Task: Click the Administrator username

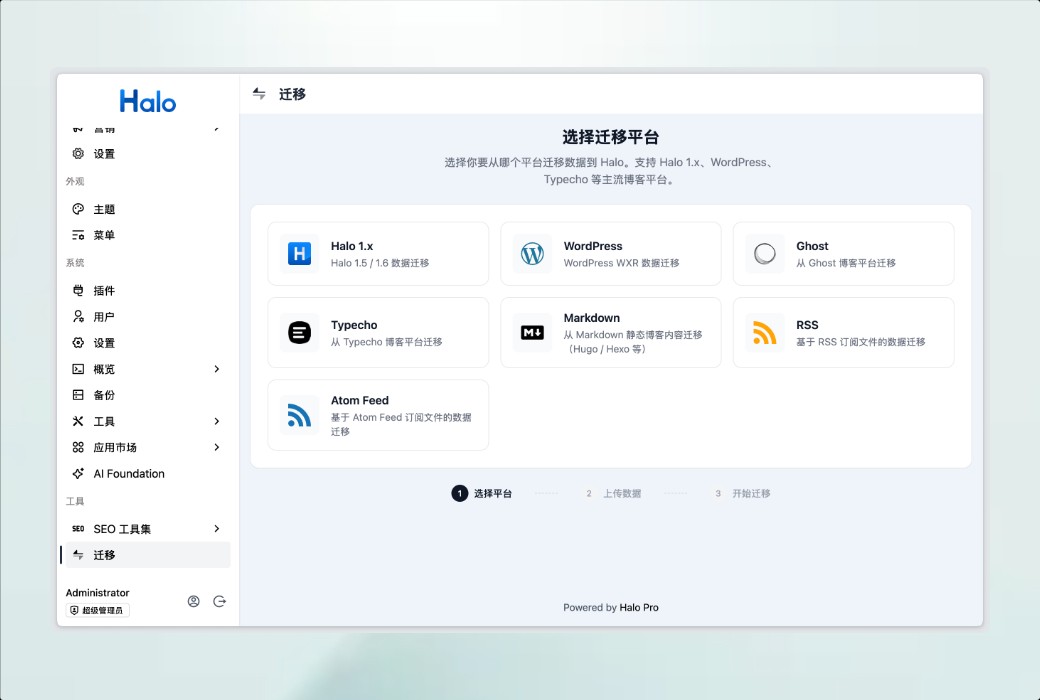Action: coord(98,593)
